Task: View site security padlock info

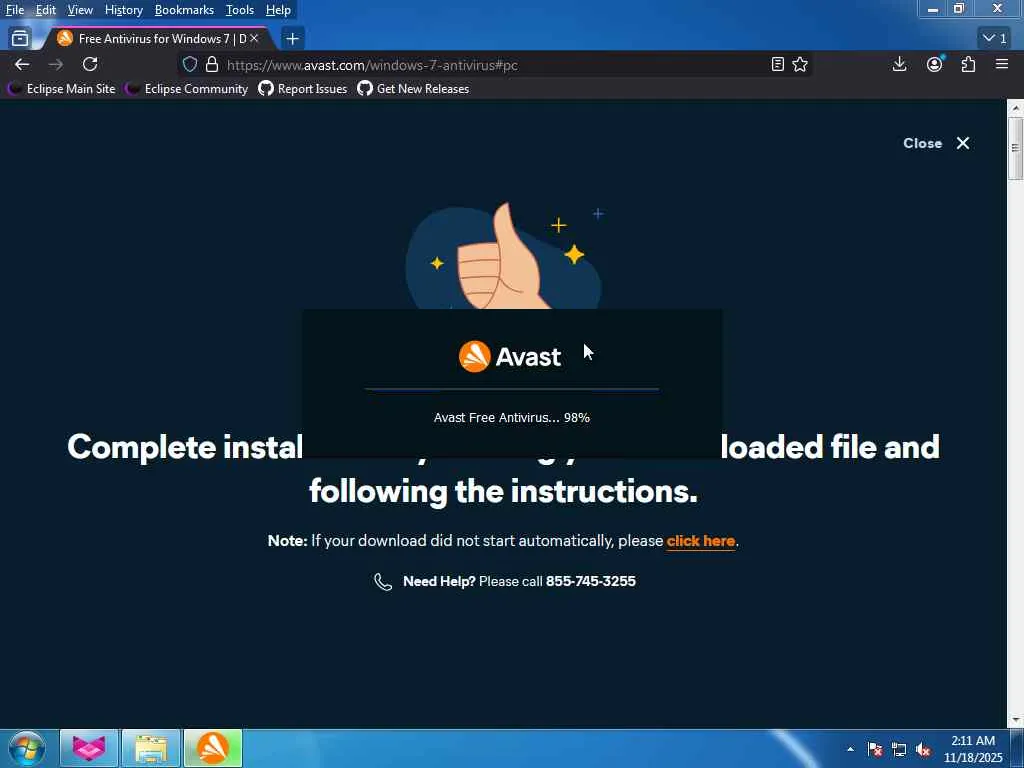Action: pos(212,65)
